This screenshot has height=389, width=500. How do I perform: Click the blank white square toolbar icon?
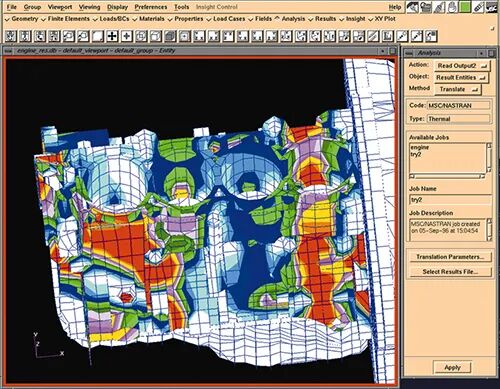coord(98,36)
